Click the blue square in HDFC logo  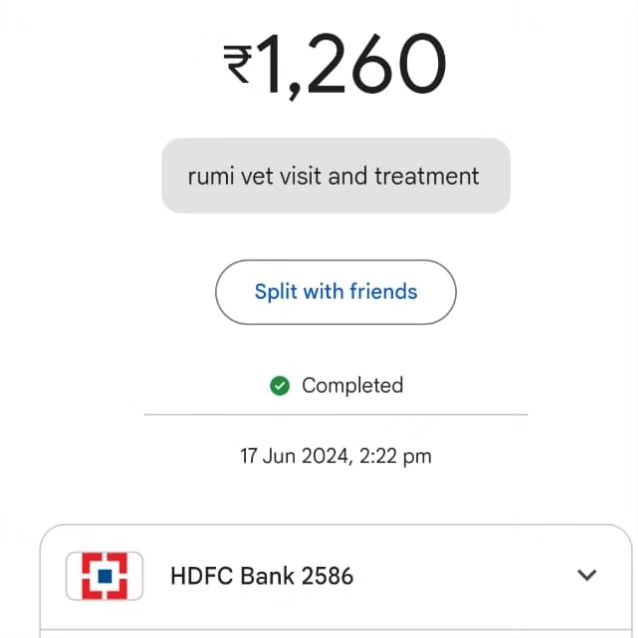[104, 576]
